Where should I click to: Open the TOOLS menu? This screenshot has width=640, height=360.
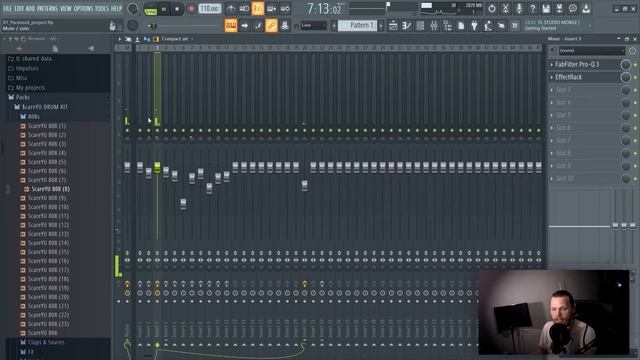102,9
